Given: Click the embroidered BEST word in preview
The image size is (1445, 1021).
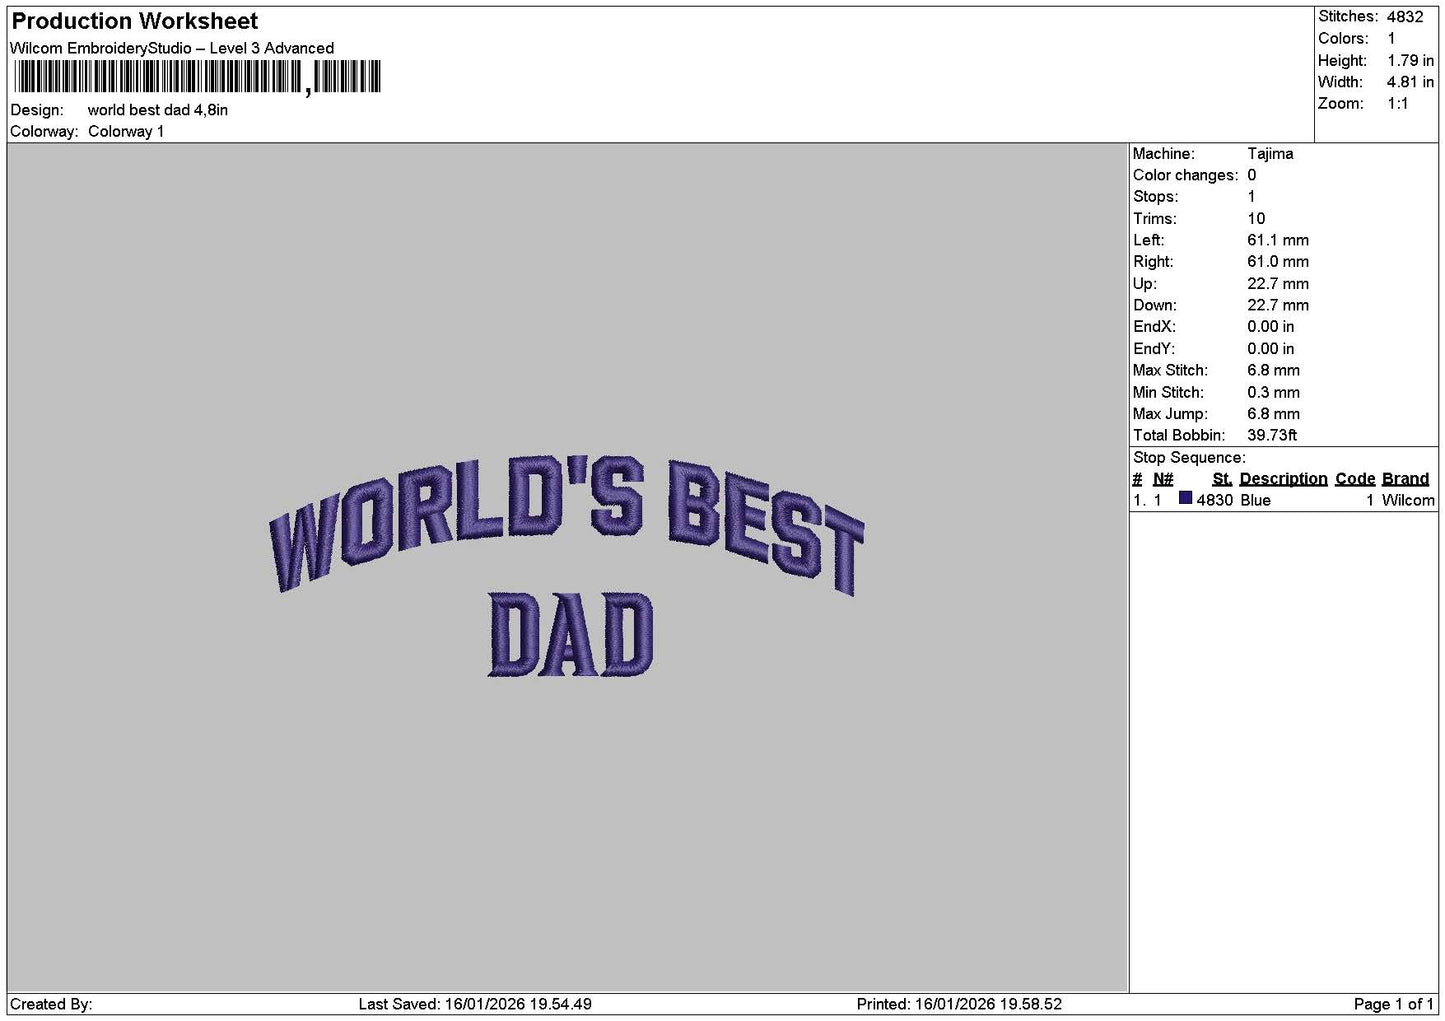Looking at the screenshot, I should pyautogui.click(x=767, y=528).
